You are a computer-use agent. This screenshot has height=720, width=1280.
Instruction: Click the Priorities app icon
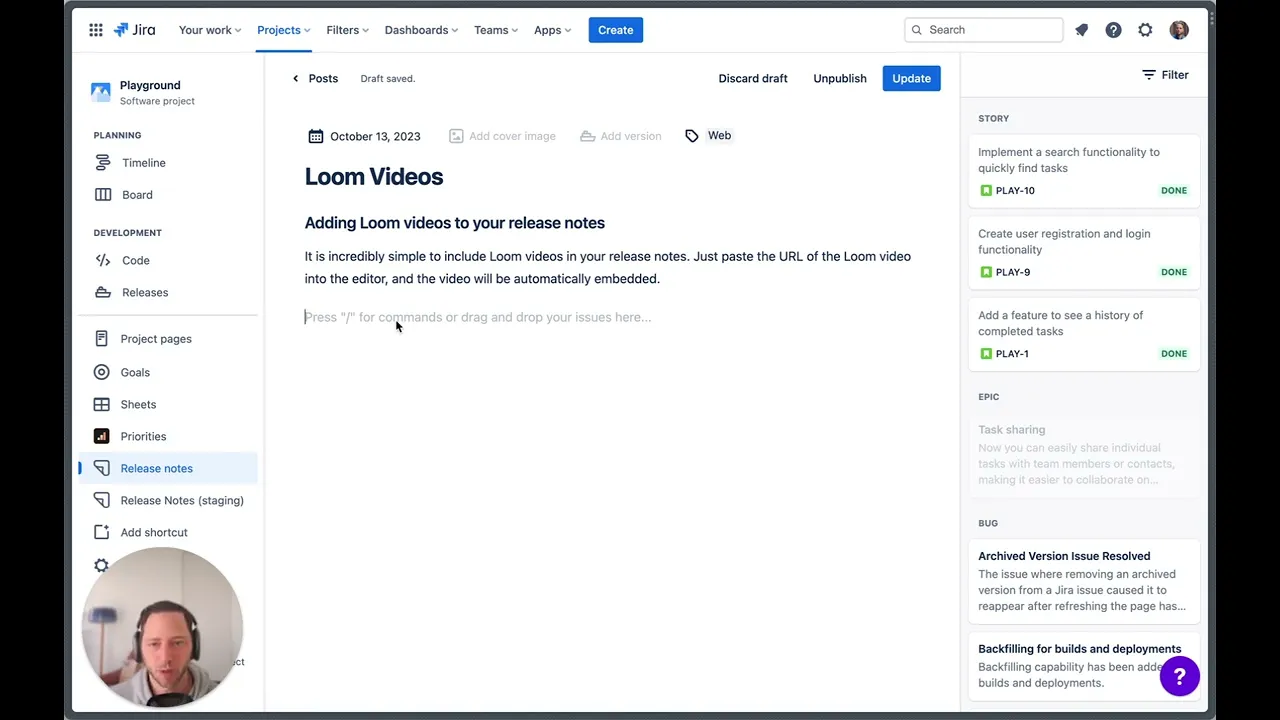[101, 436]
